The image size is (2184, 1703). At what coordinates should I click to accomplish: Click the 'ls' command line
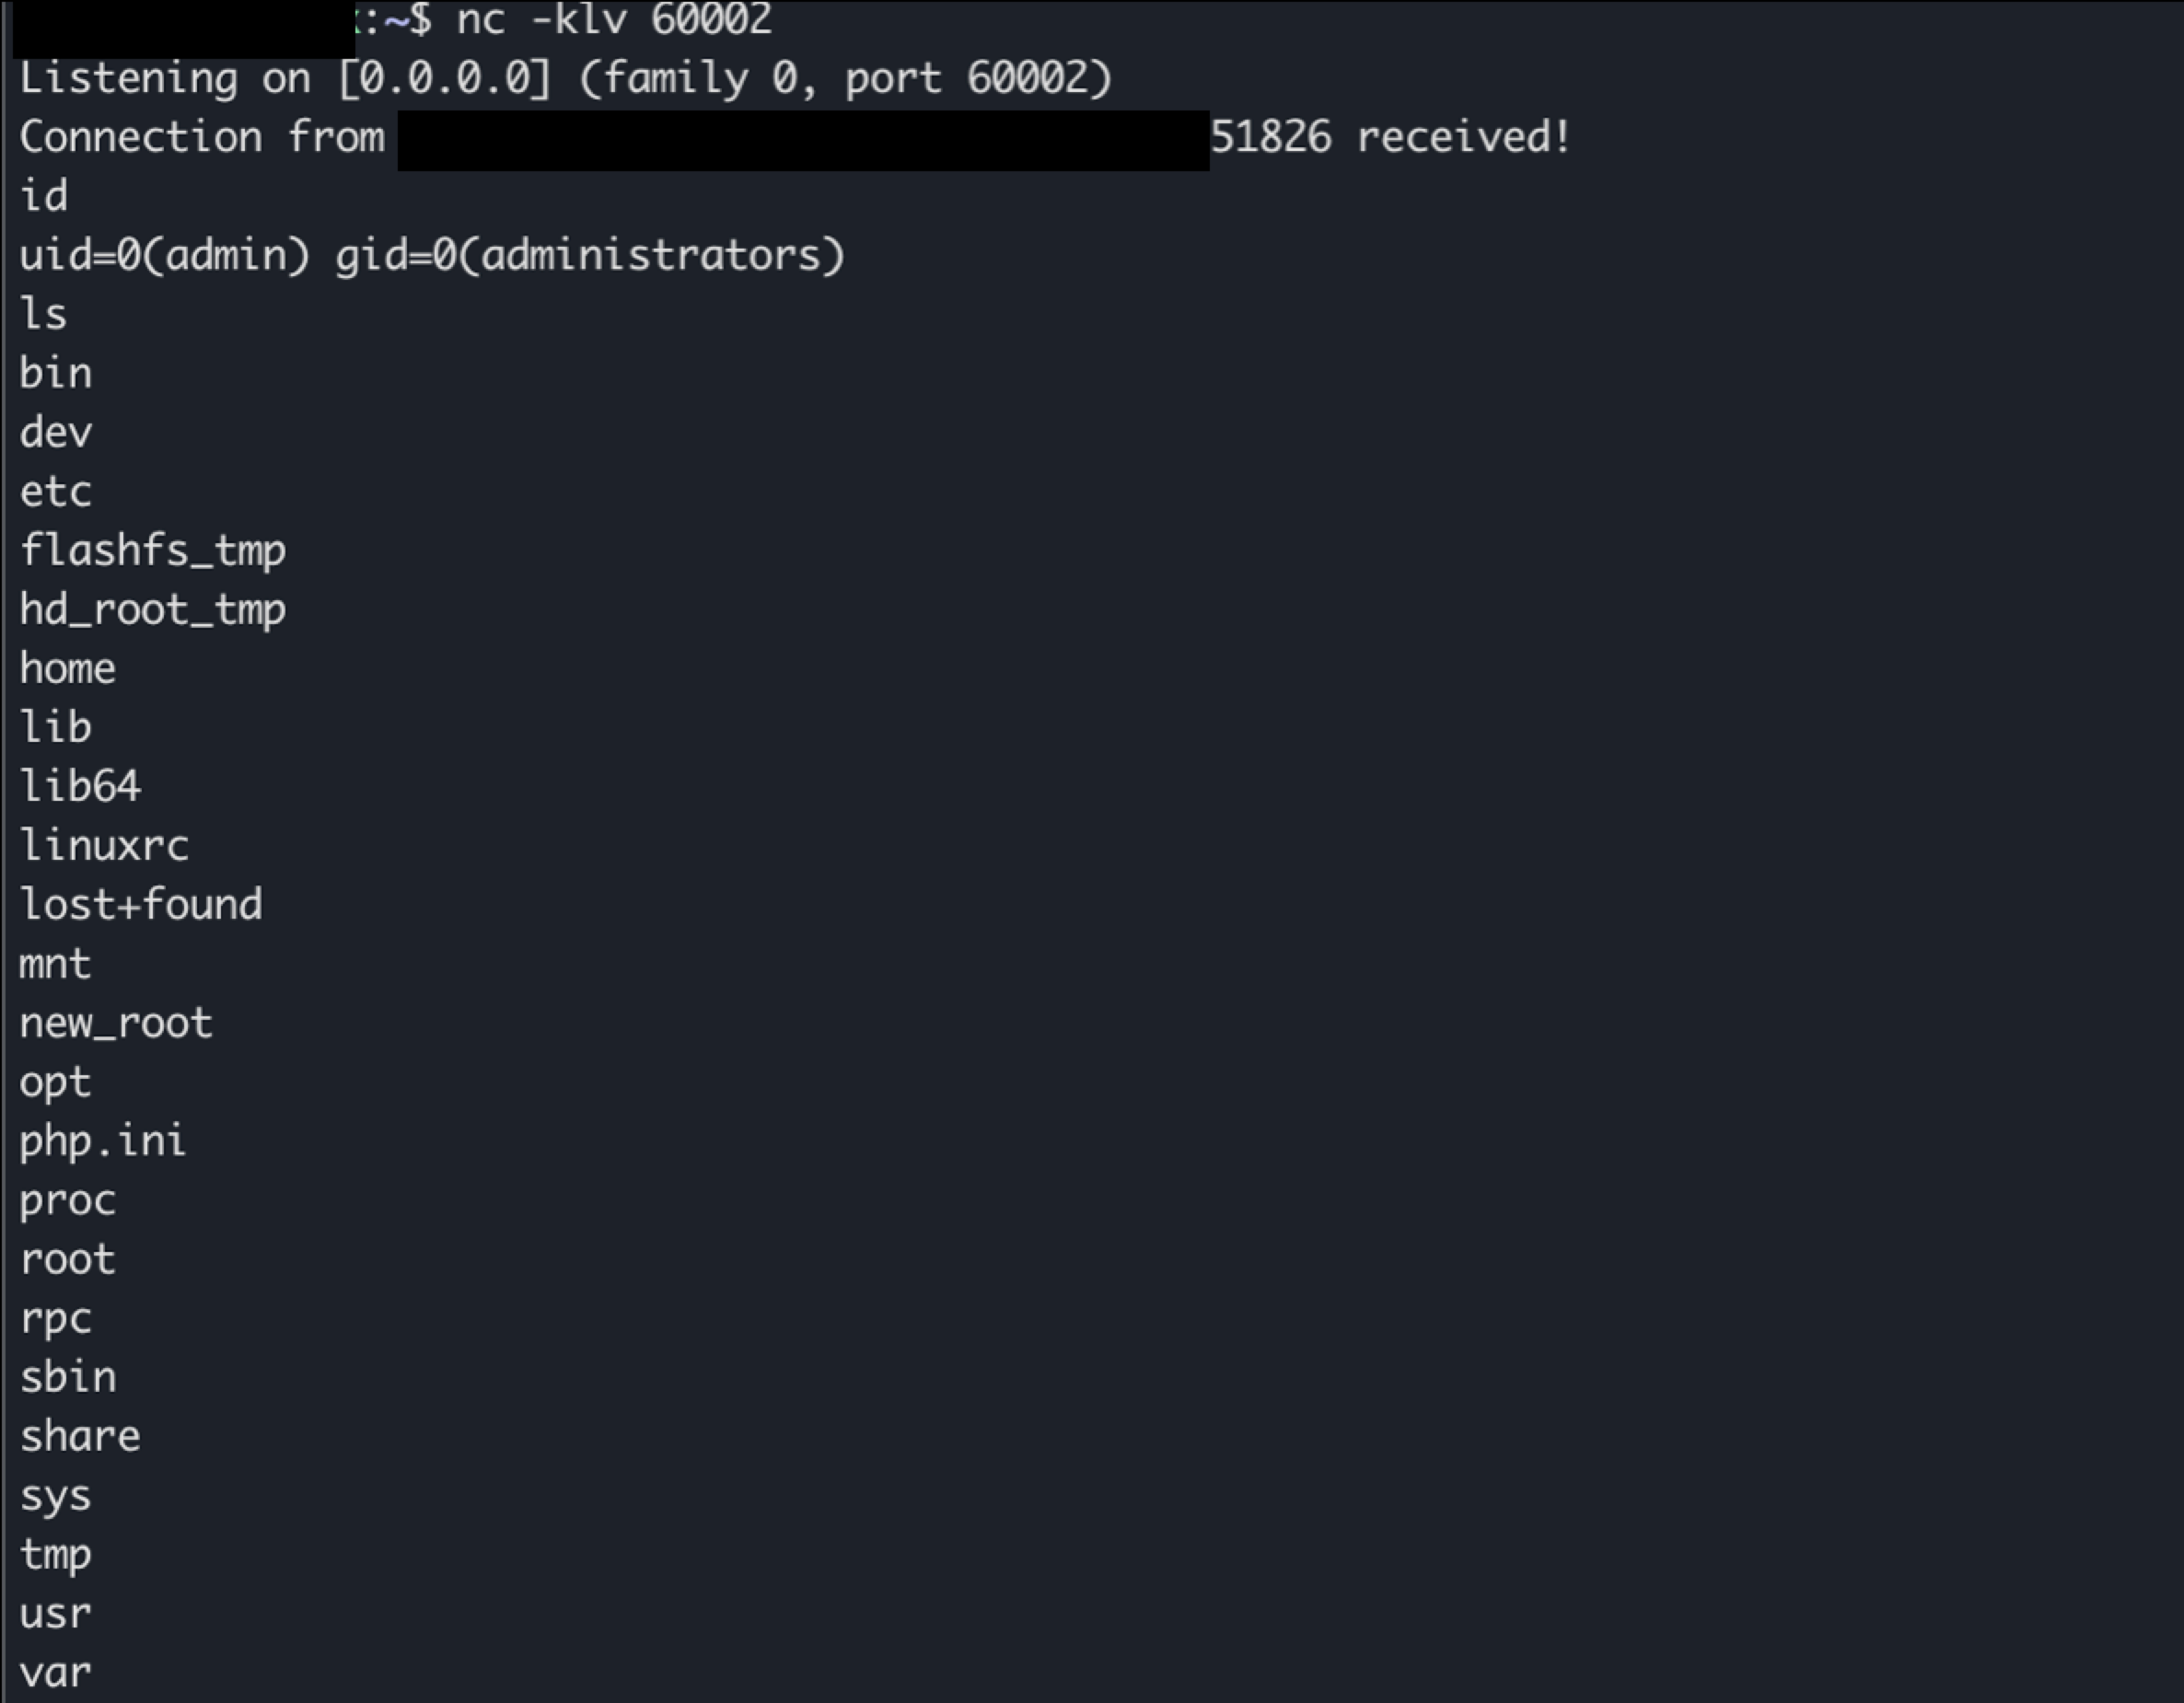43,313
